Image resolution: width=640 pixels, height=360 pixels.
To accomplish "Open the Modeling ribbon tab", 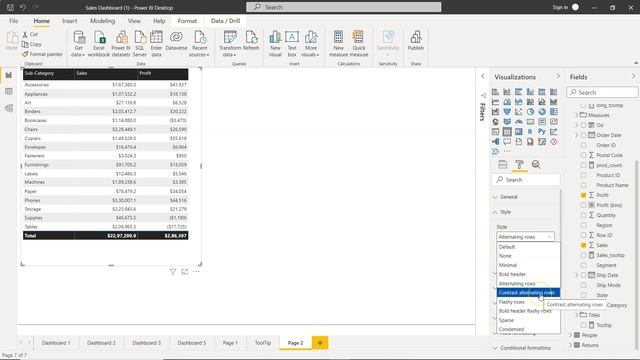I will click(102, 21).
